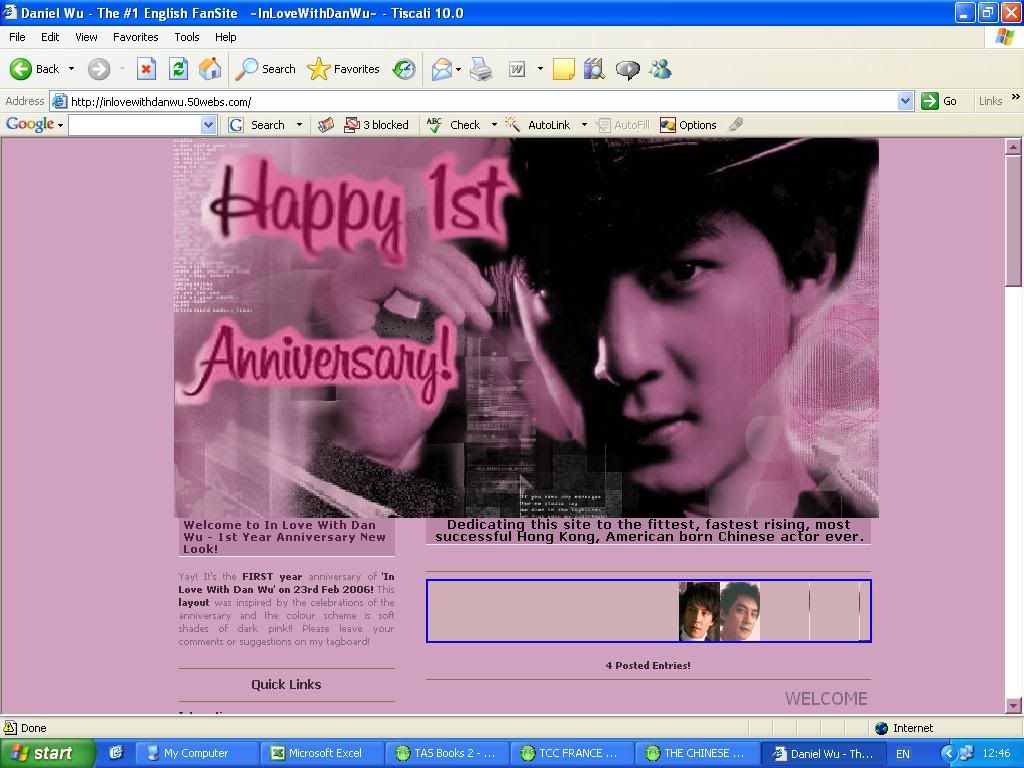Switch to the TAS Books 2 taskbar window
The image size is (1024, 768).
pyautogui.click(x=449, y=753)
